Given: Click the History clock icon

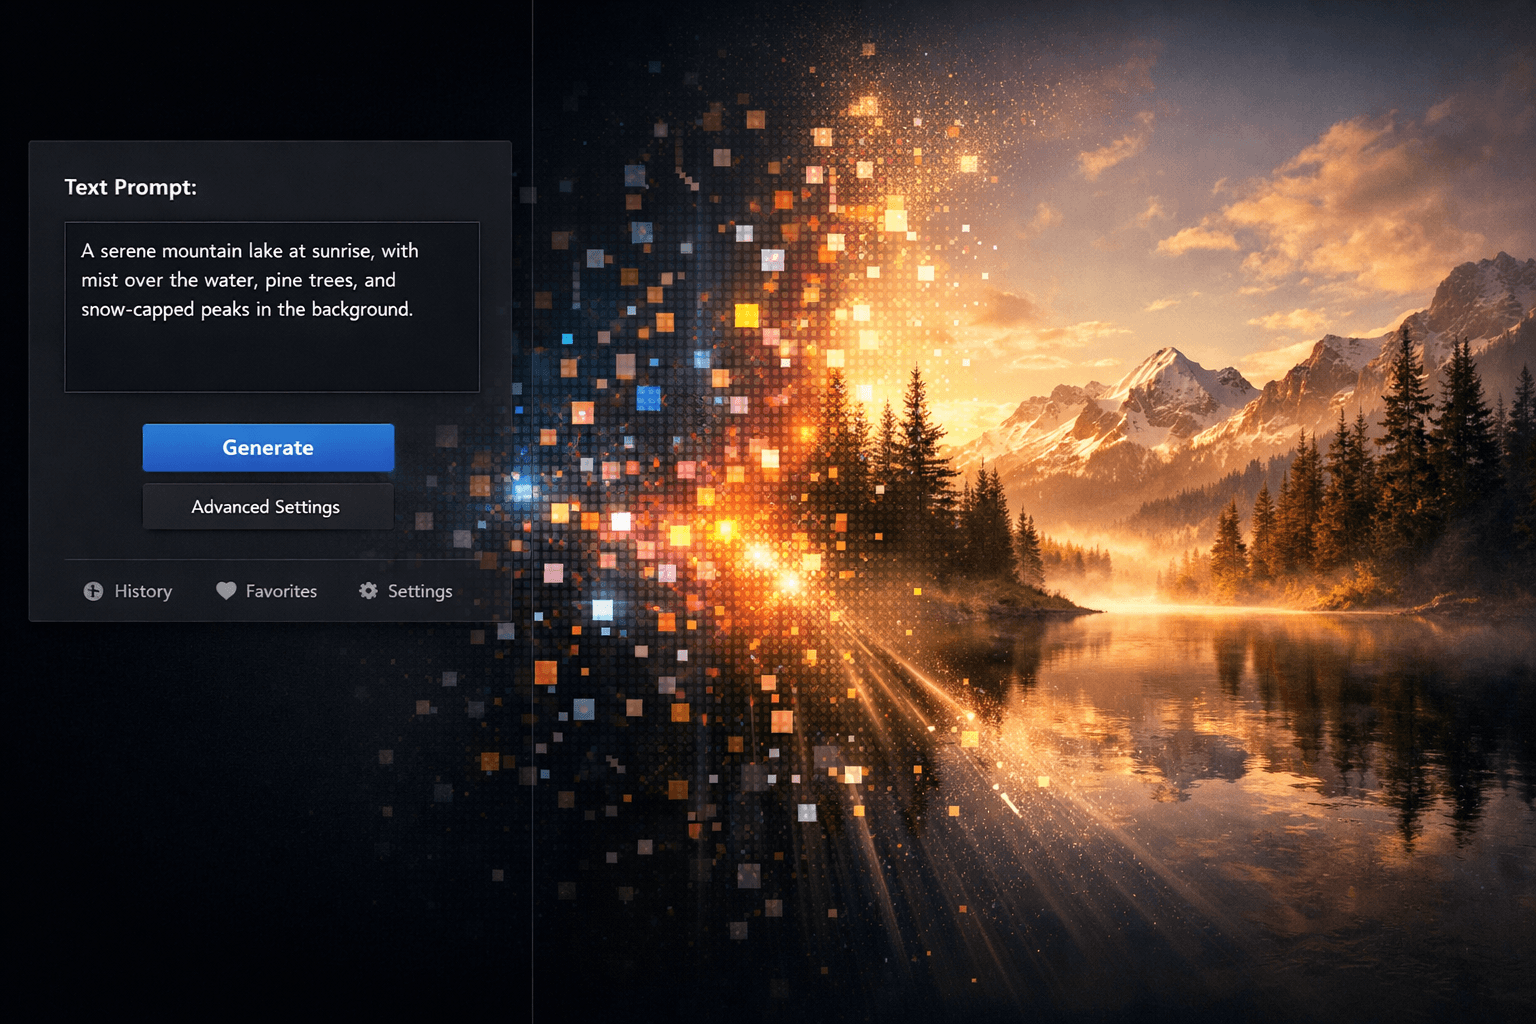Looking at the screenshot, I should [x=93, y=591].
